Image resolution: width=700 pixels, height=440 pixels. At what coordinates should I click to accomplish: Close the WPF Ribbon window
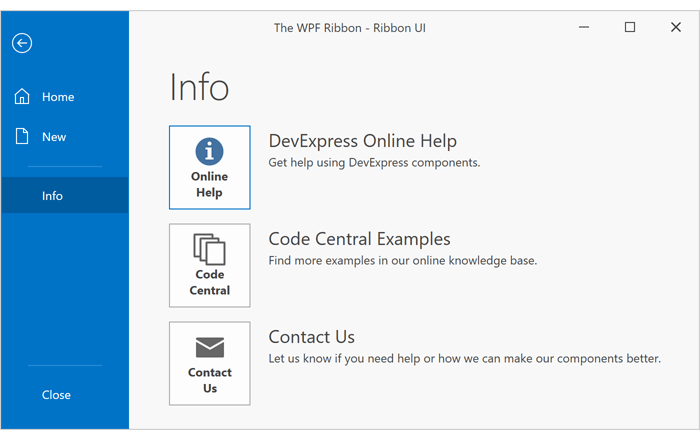676,27
